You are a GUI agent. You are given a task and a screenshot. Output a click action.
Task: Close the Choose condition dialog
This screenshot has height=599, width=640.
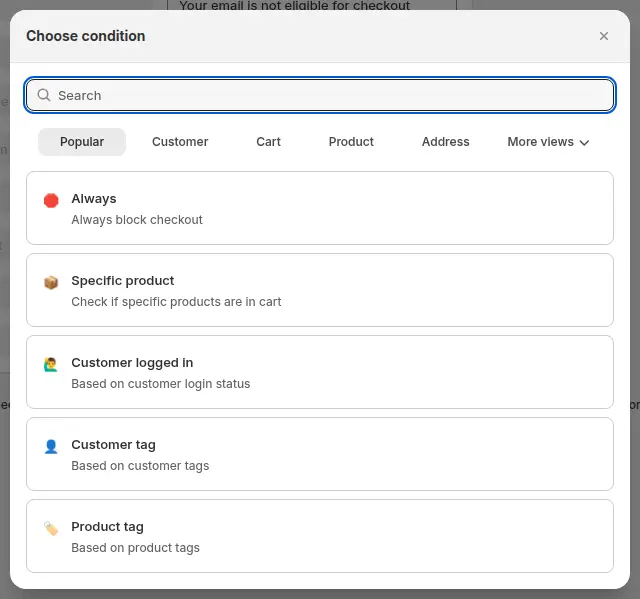(604, 36)
